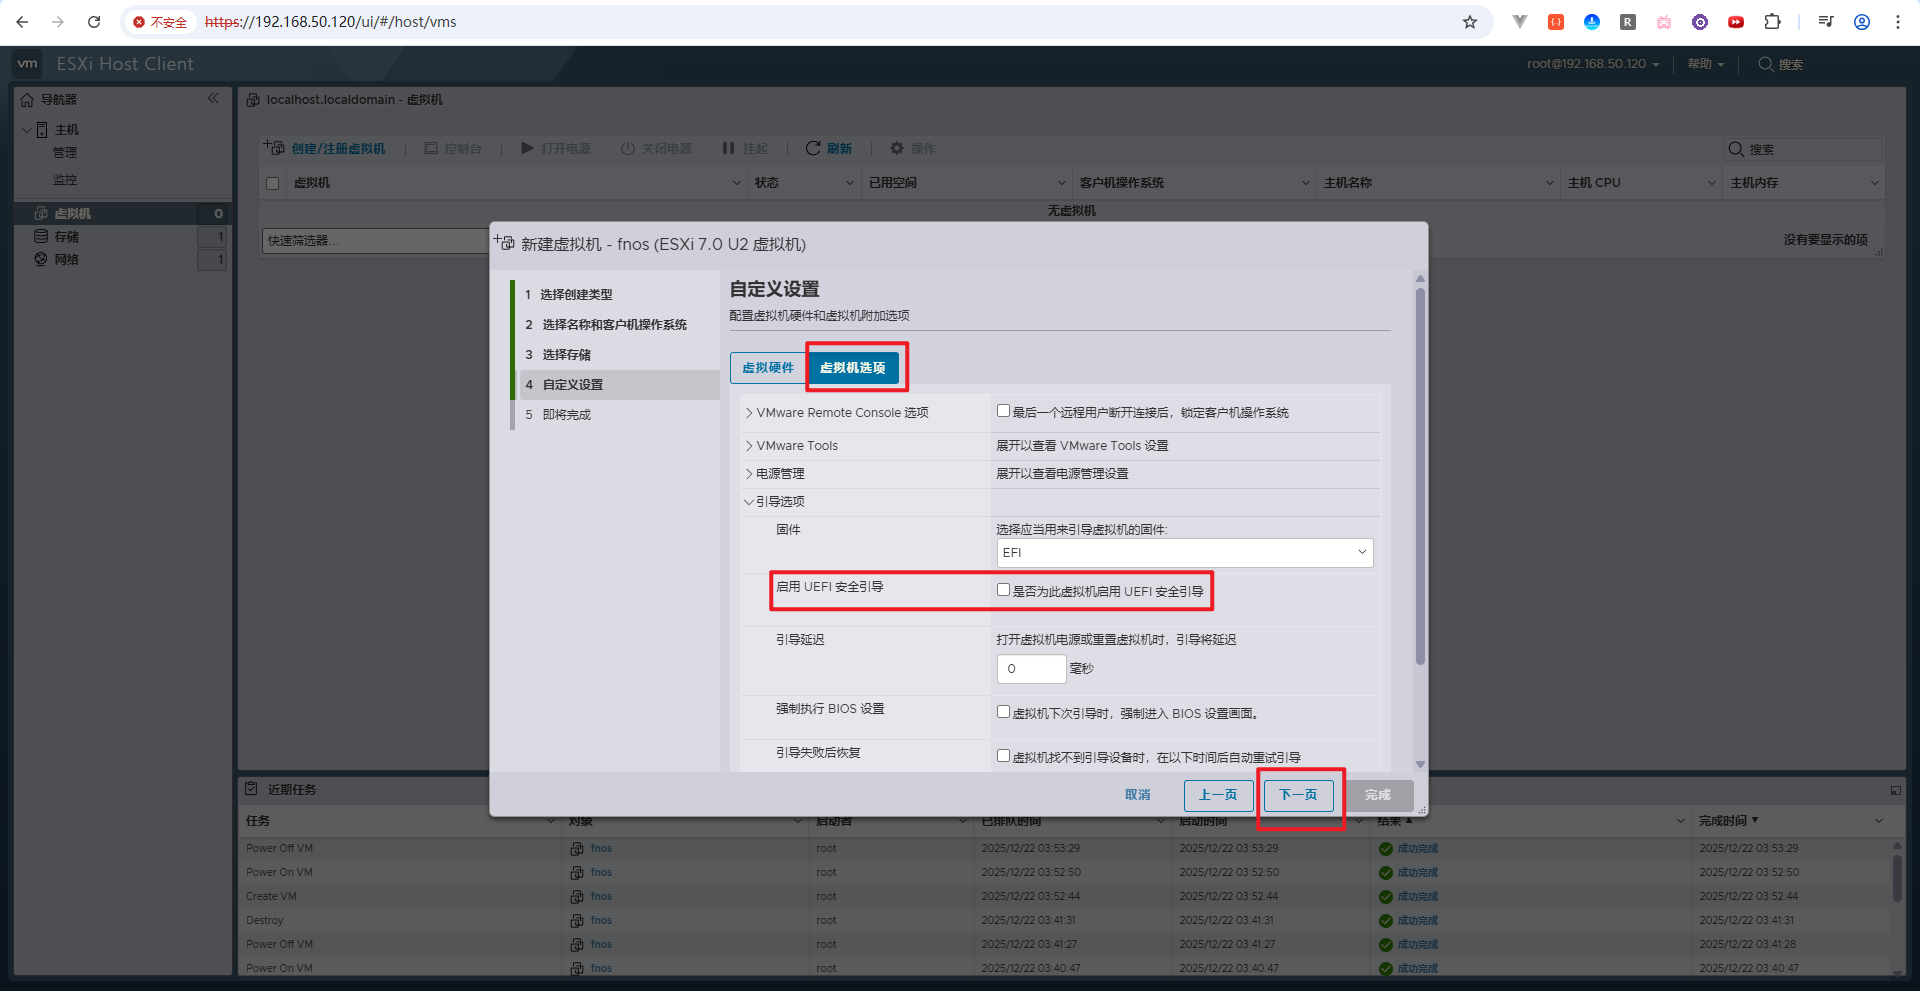Click 取消 to cancel the wizard

[1137, 795]
